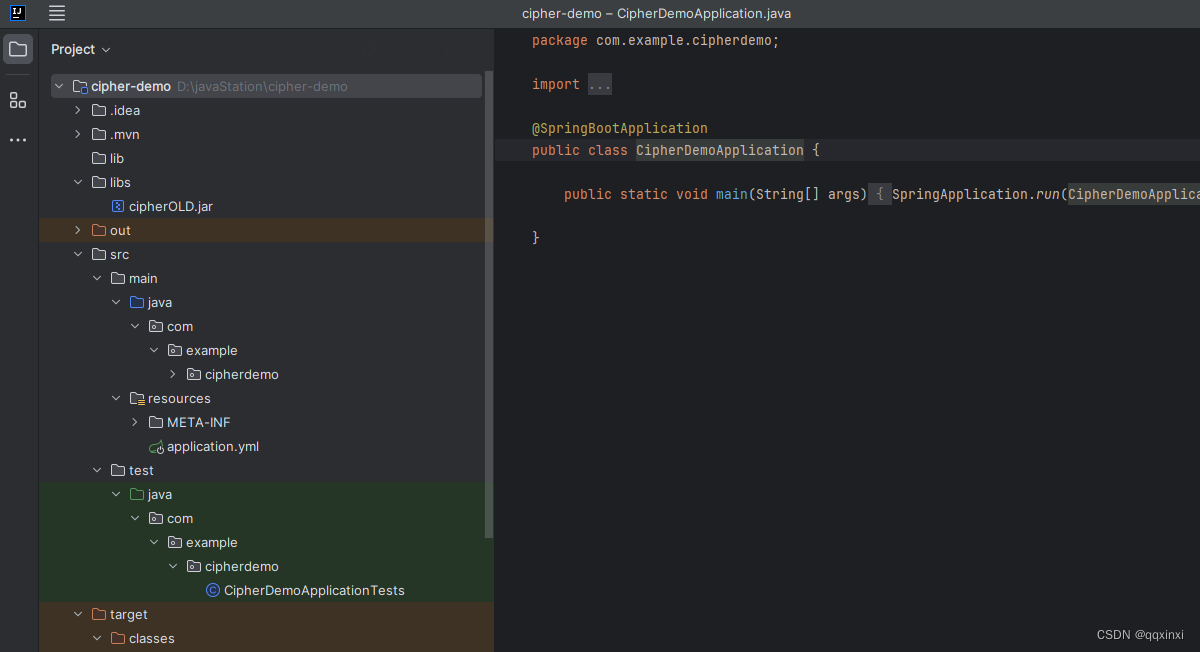This screenshot has height=652, width=1200.
Task: Select the lib folder
Action: [117, 158]
